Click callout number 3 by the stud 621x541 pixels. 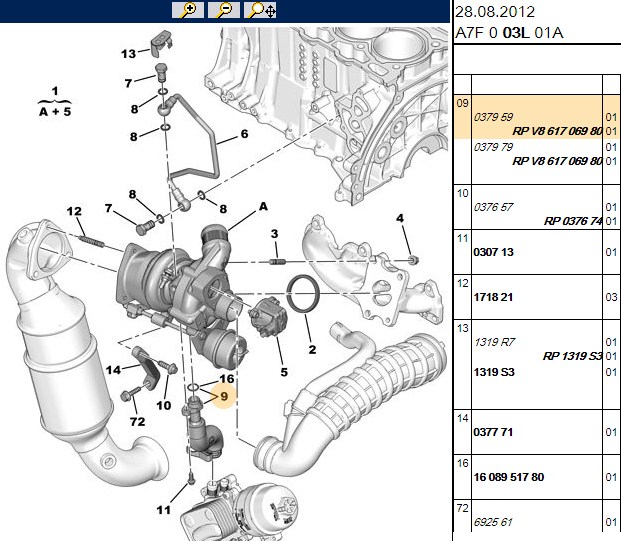274,234
